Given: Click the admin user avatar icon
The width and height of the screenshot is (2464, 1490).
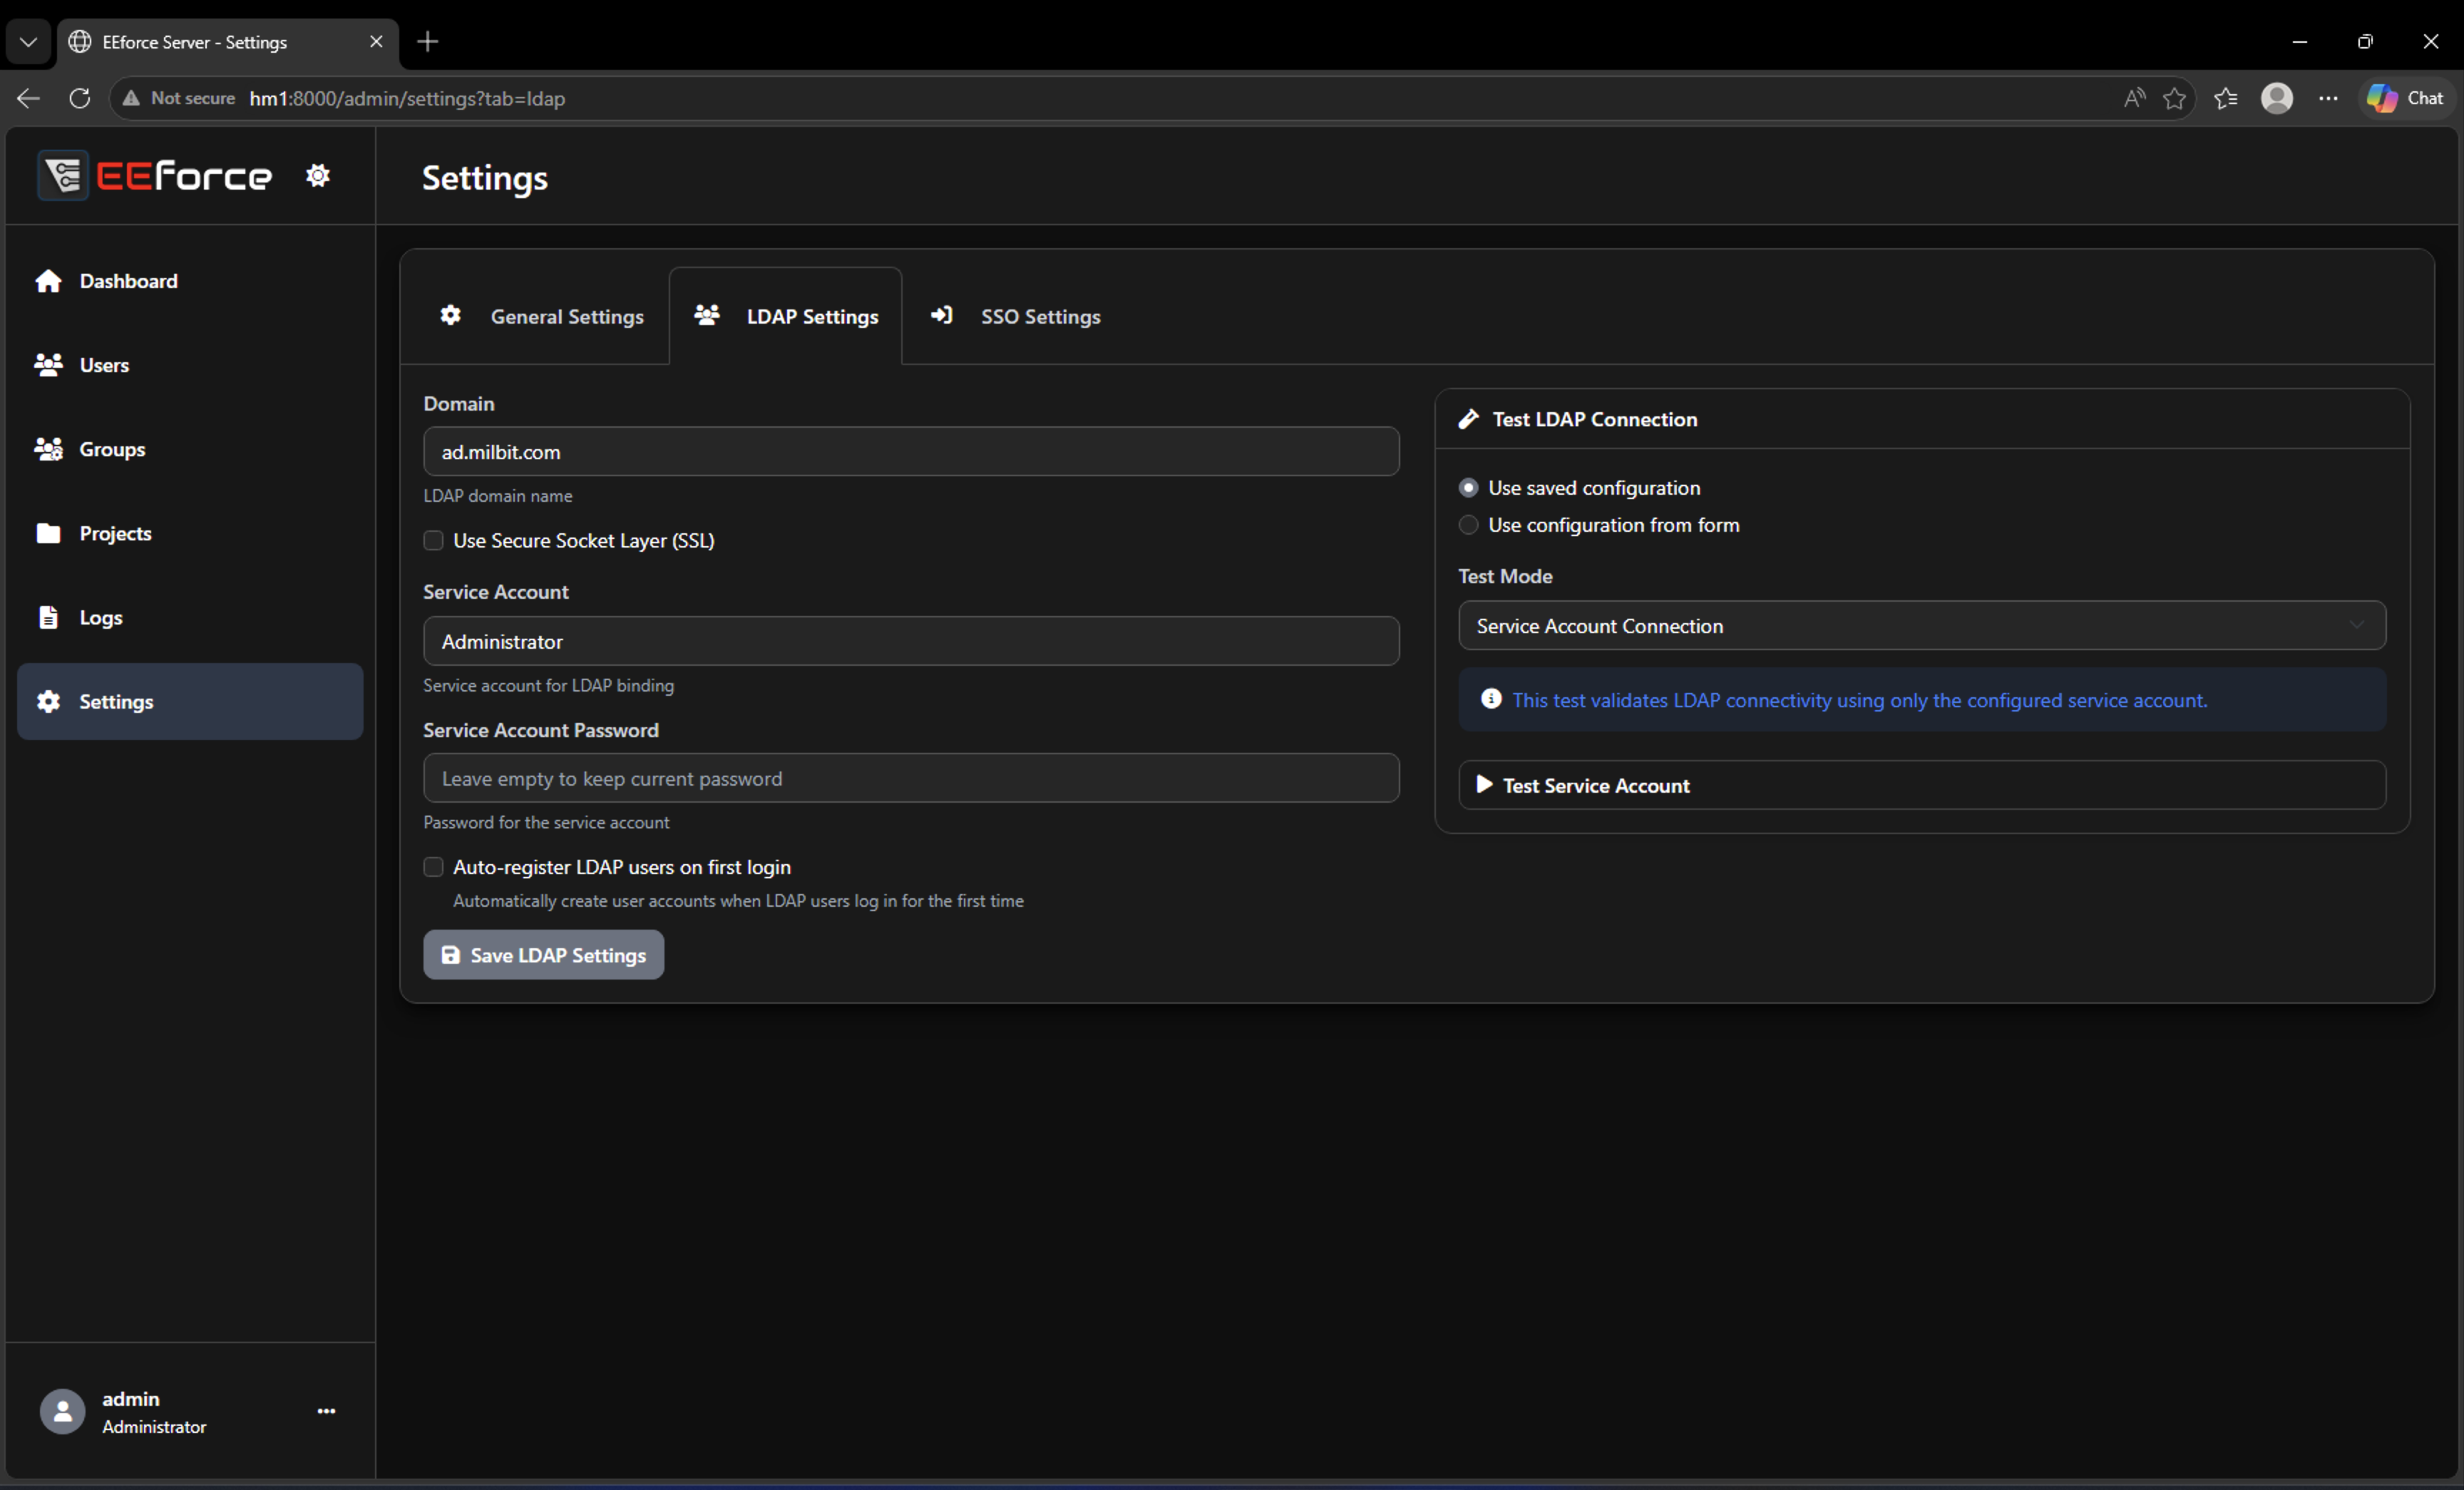Looking at the screenshot, I should click(x=62, y=1411).
